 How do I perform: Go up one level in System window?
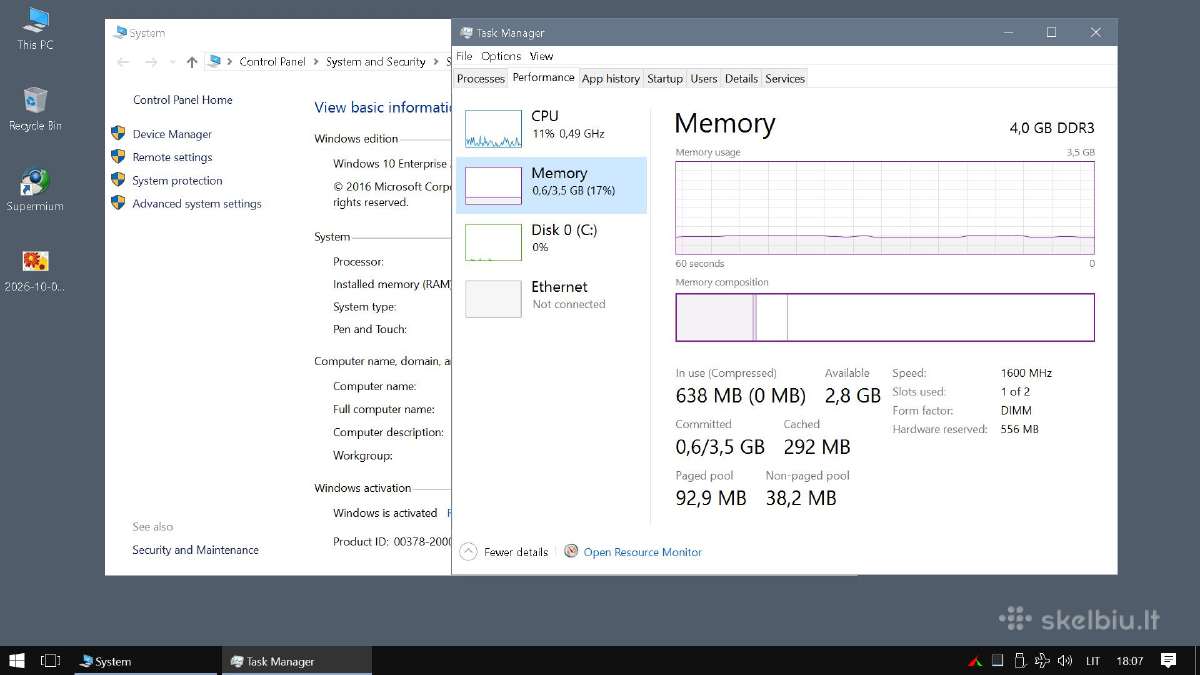(192, 62)
